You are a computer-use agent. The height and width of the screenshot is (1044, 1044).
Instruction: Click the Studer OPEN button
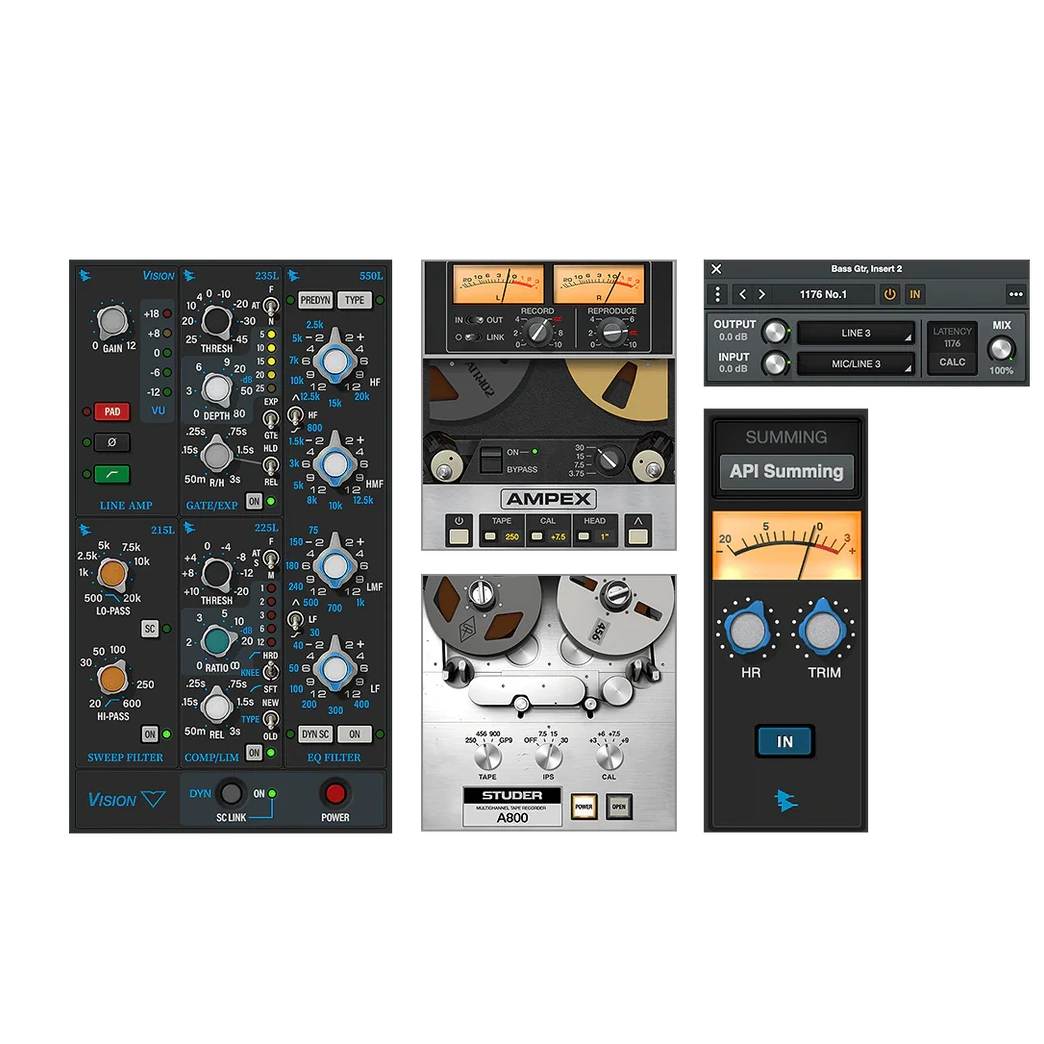point(619,806)
